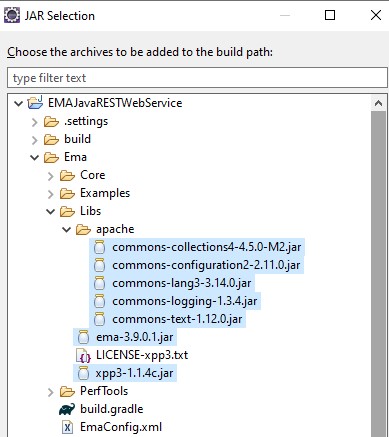Click the EMAJavaRESTWebService project icon

pyautogui.click(x=35, y=103)
